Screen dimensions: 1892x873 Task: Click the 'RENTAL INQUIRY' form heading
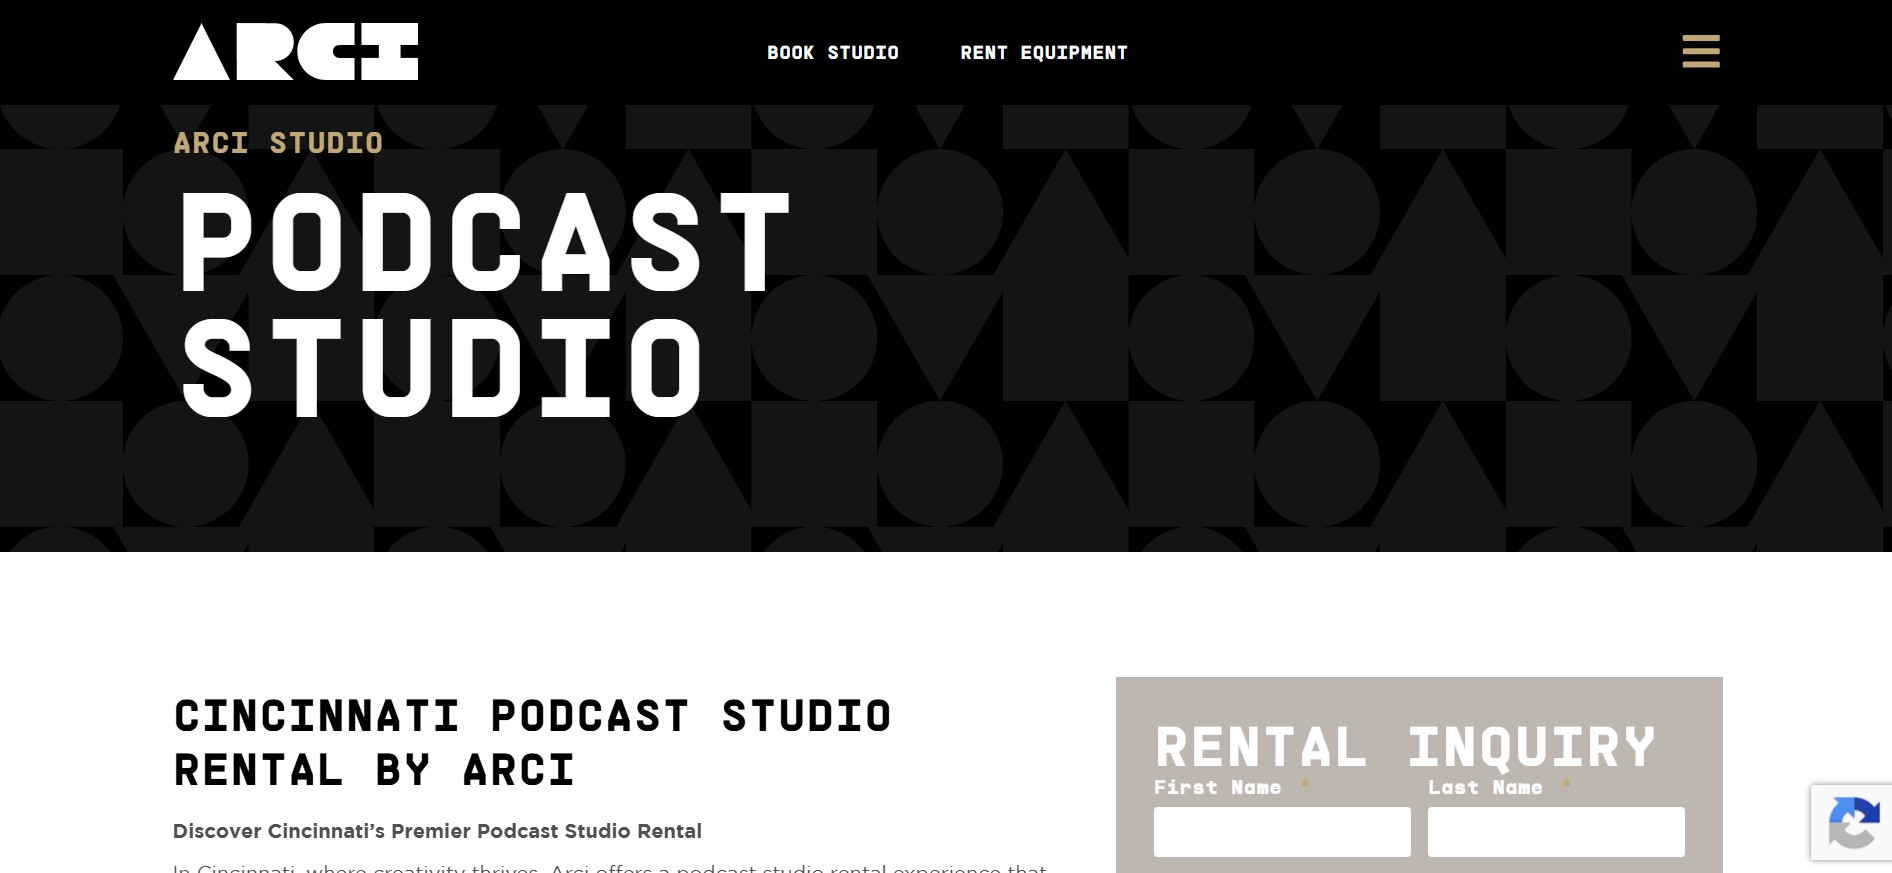tap(1405, 747)
